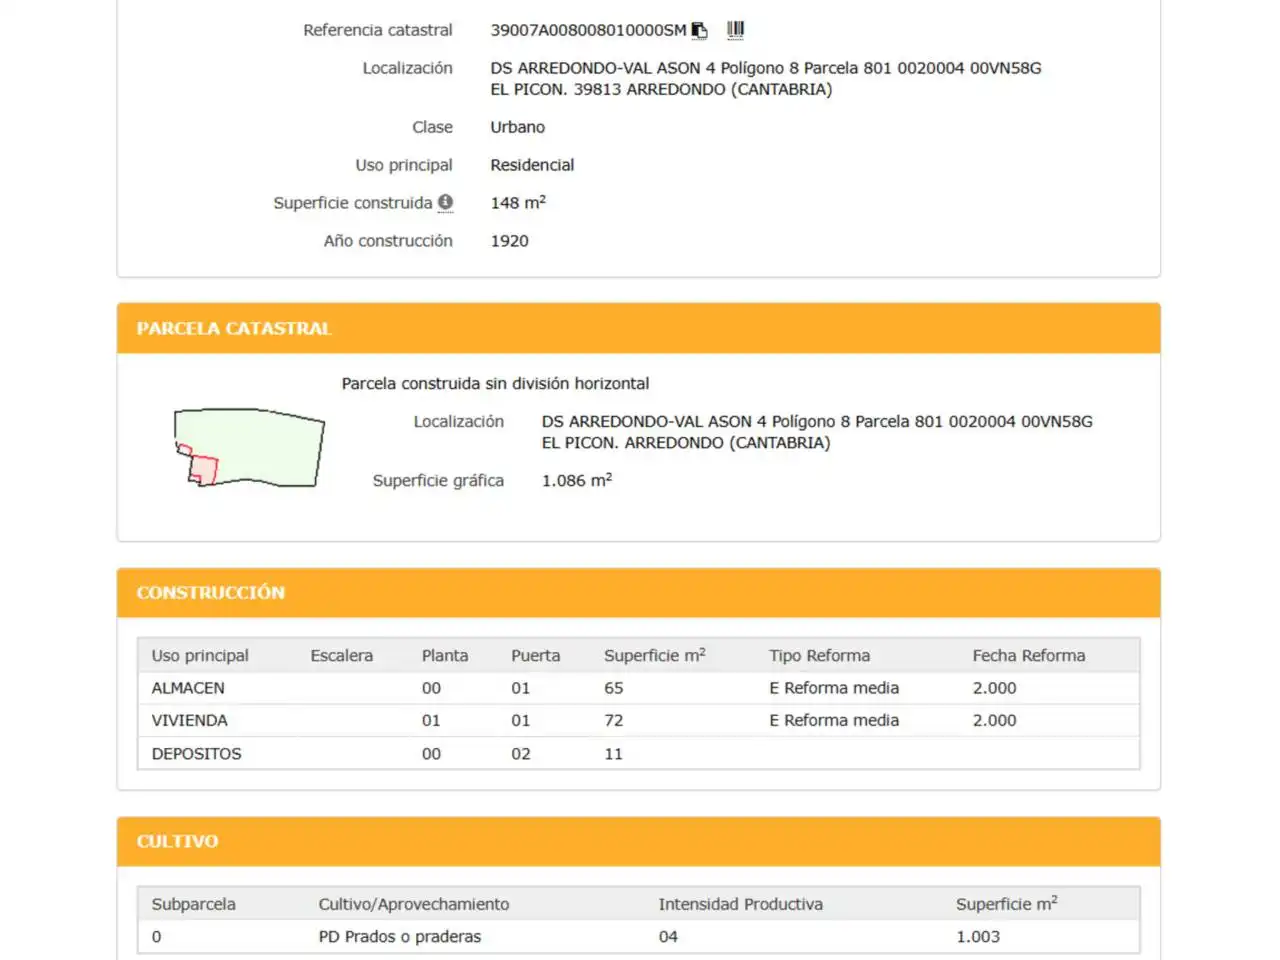Screen dimensions: 1280x960
Task: Select Intensidad Productiva value 04
Action: (668, 937)
